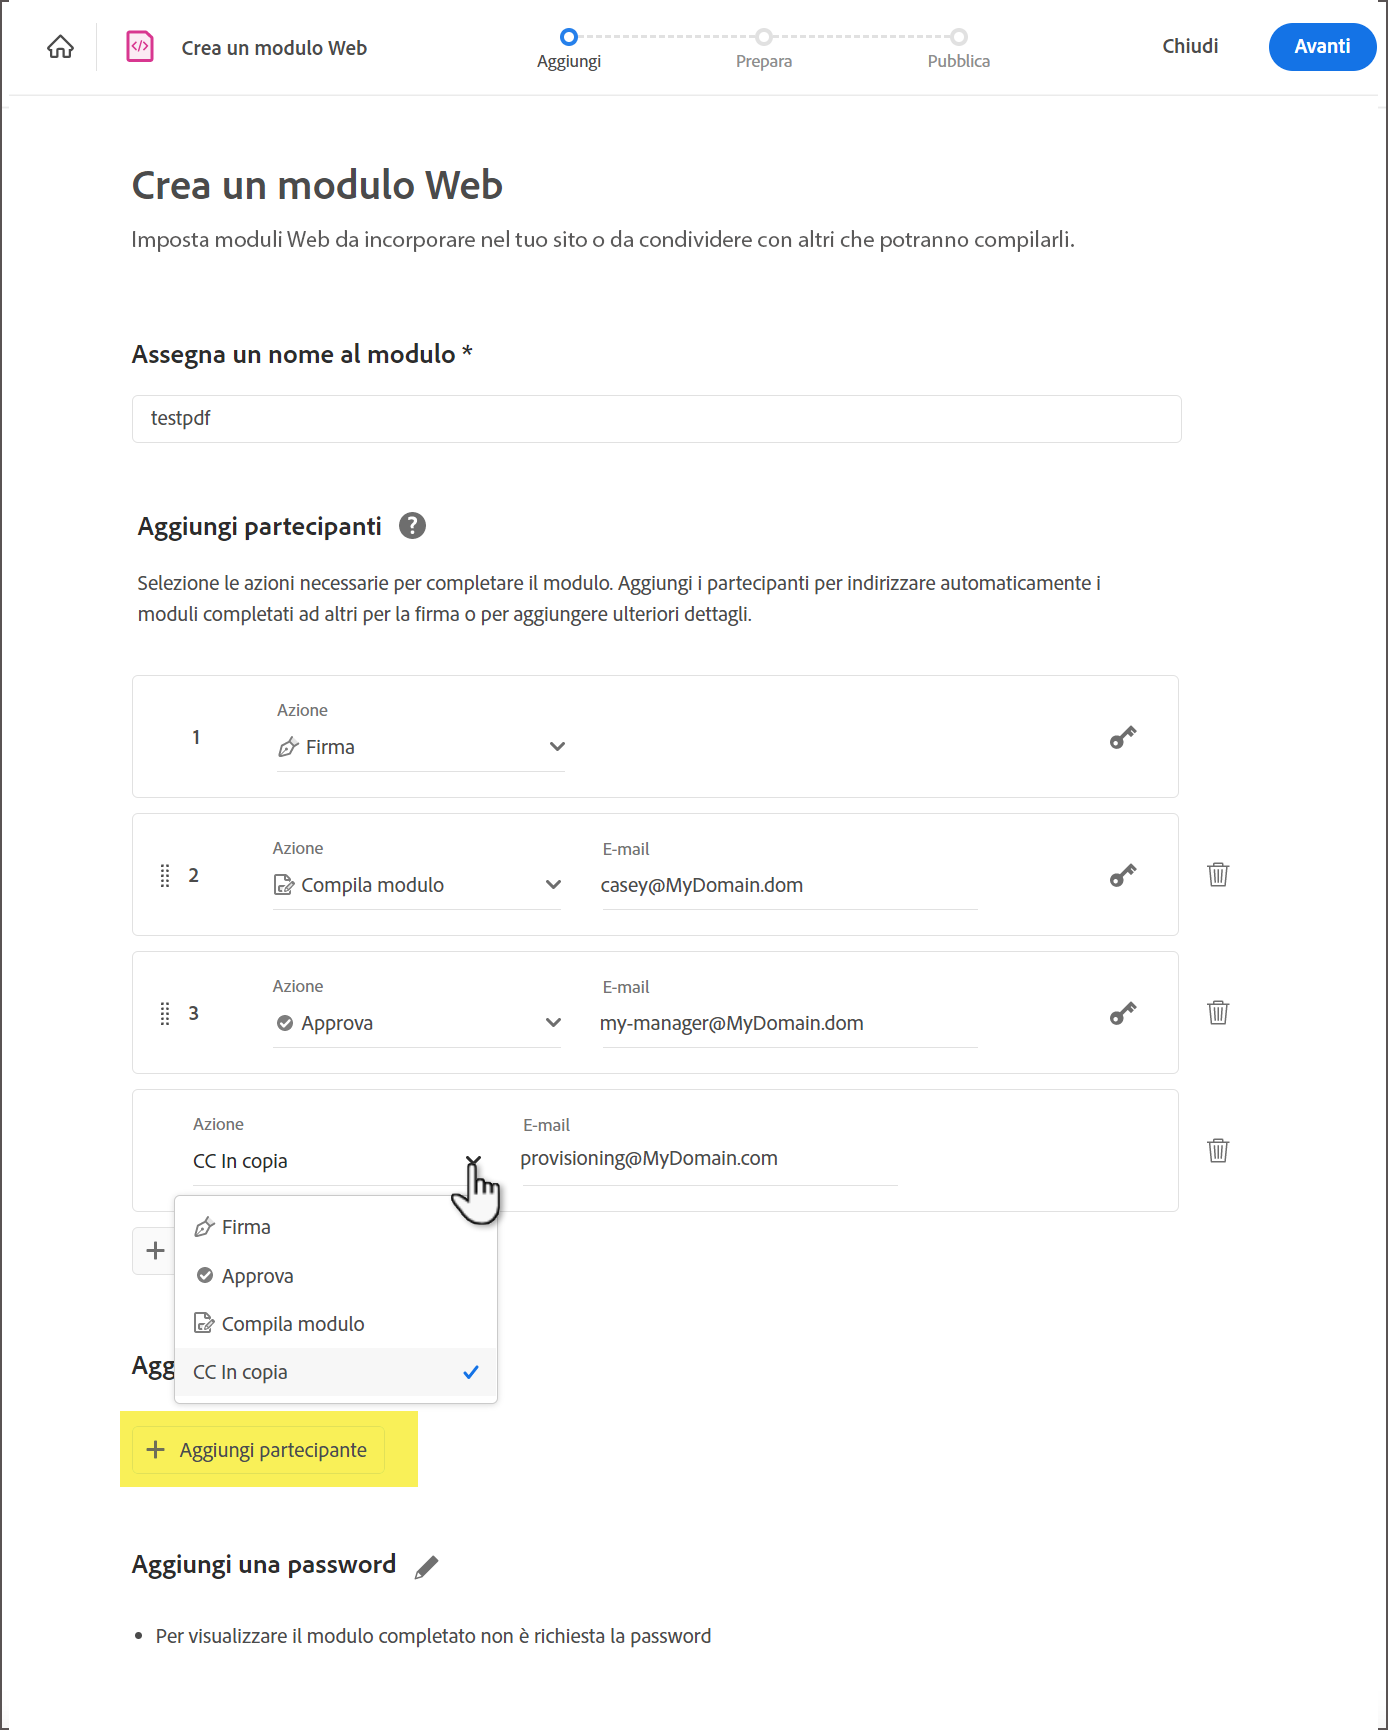This screenshot has height=1730, width=1388.
Task: Click Chiudi to close the form
Action: pos(1190,47)
